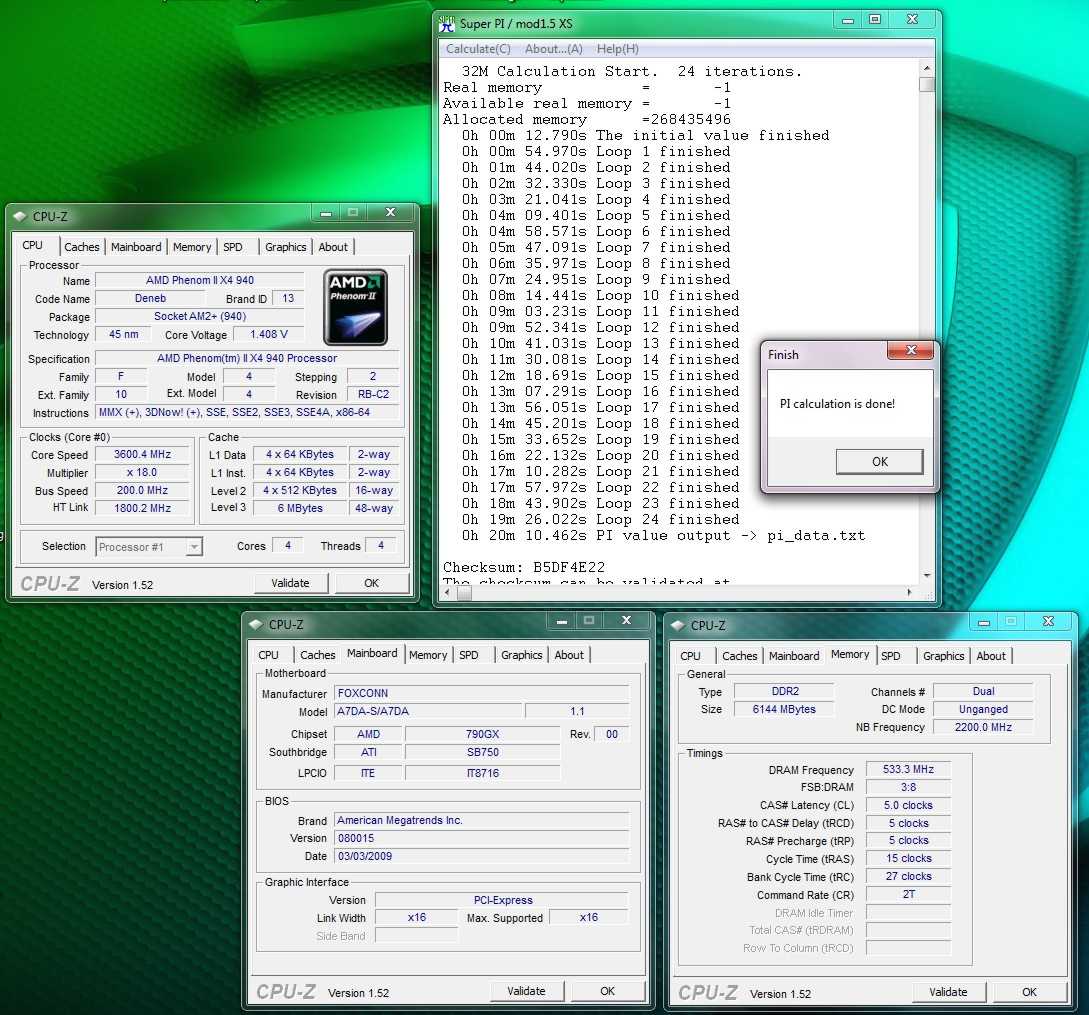The height and width of the screenshot is (1015, 1089).
Task: Click Super PI vertical scrollbar down arrow
Action: click(x=926, y=576)
